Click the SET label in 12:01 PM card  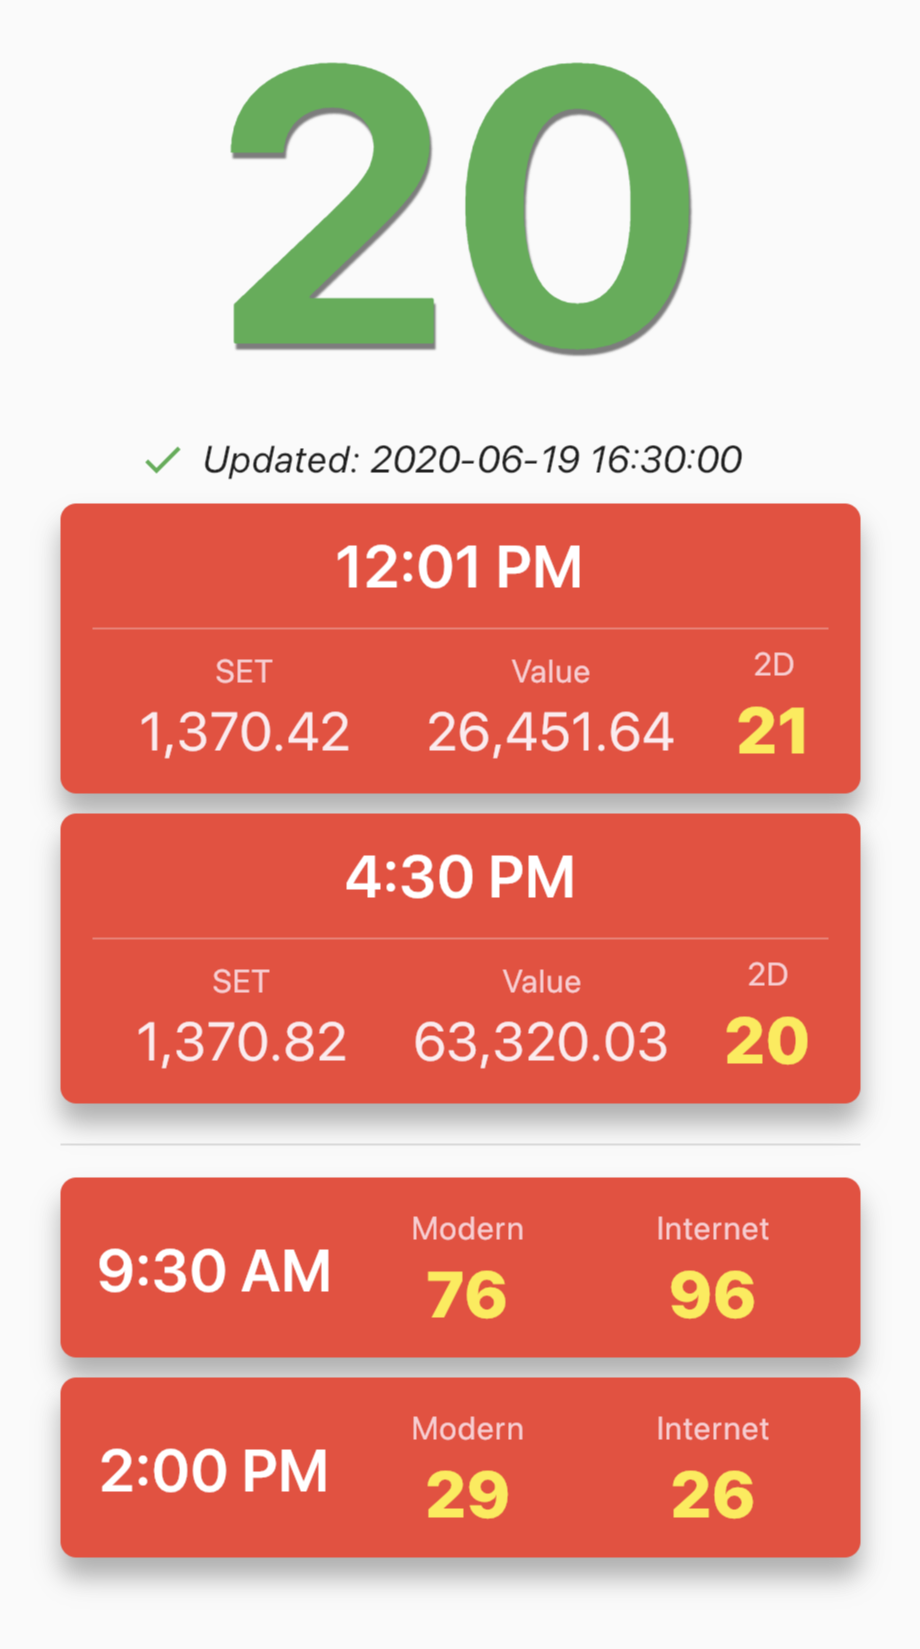point(244,672)
